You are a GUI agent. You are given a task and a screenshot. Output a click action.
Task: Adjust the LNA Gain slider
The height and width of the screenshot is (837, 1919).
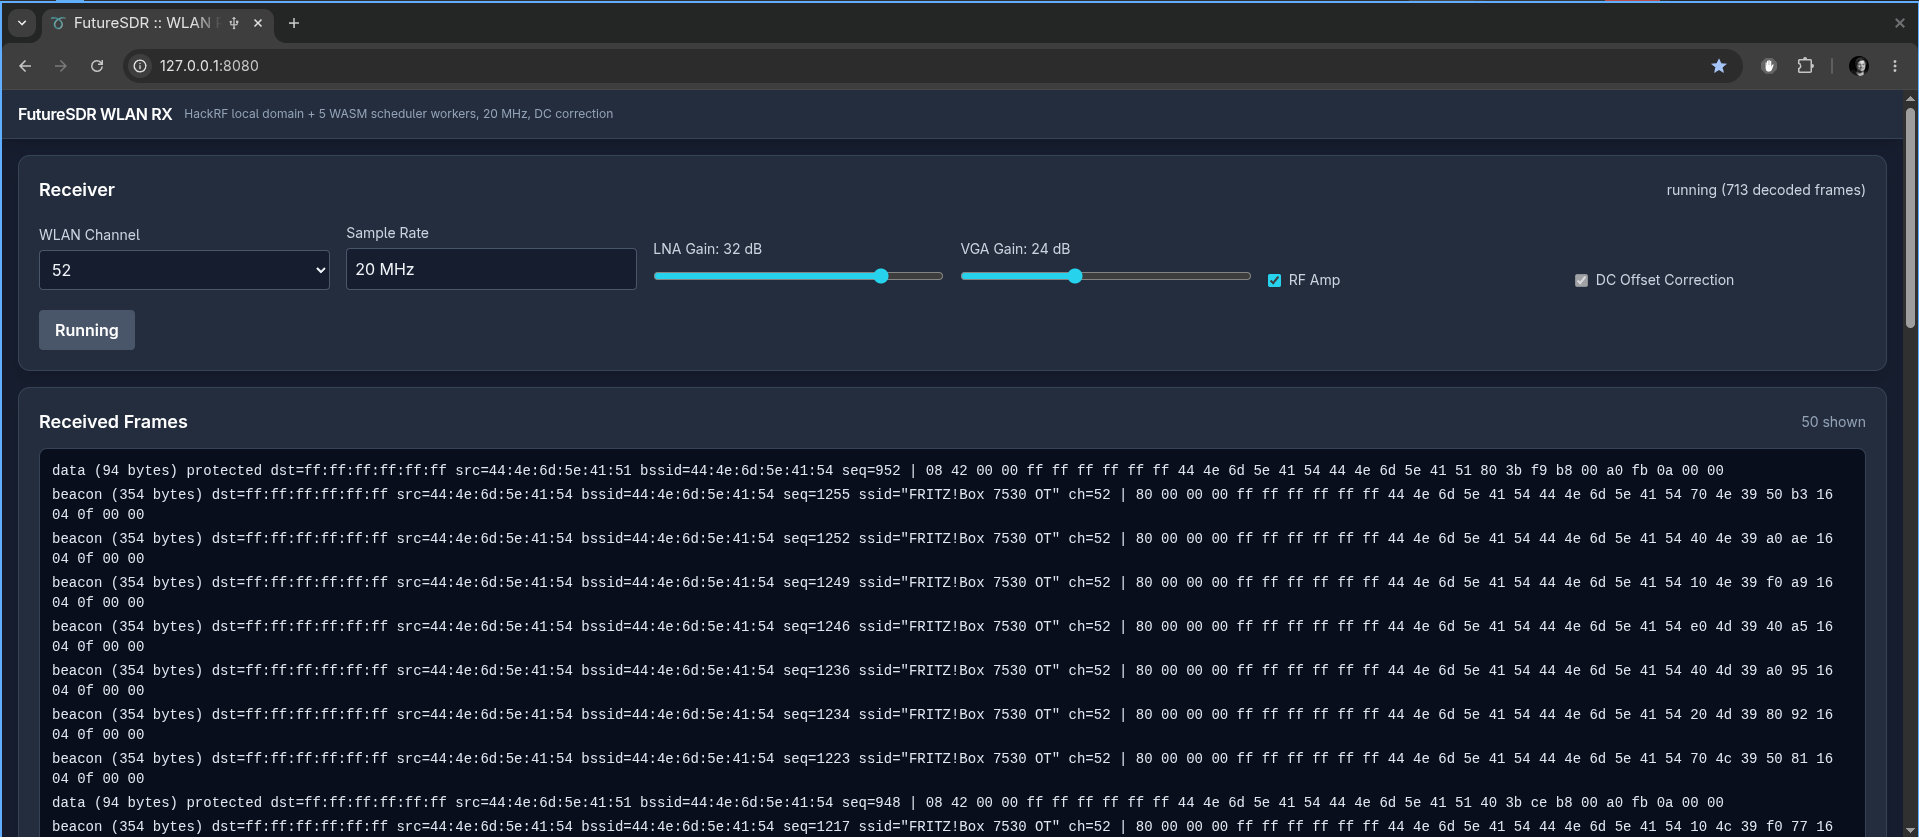(798, 276)
